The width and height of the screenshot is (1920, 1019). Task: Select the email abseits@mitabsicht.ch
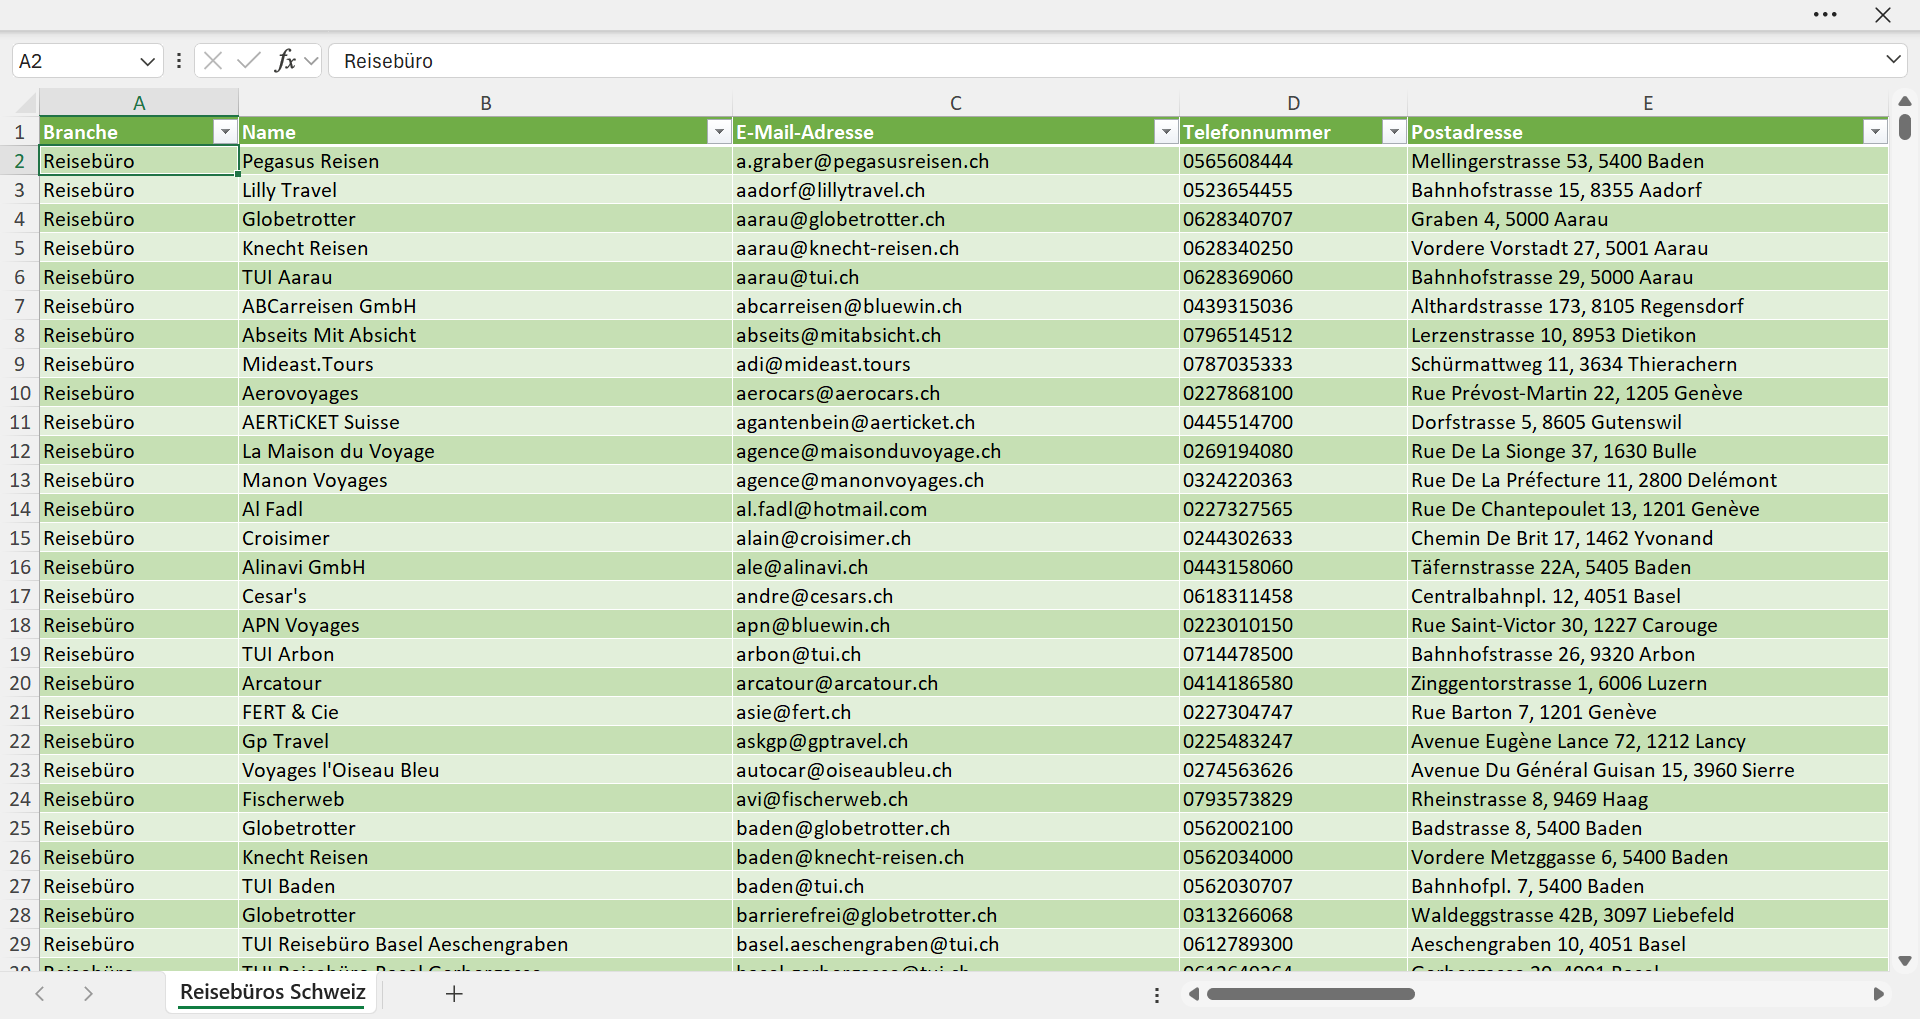(x=956, y=335)
